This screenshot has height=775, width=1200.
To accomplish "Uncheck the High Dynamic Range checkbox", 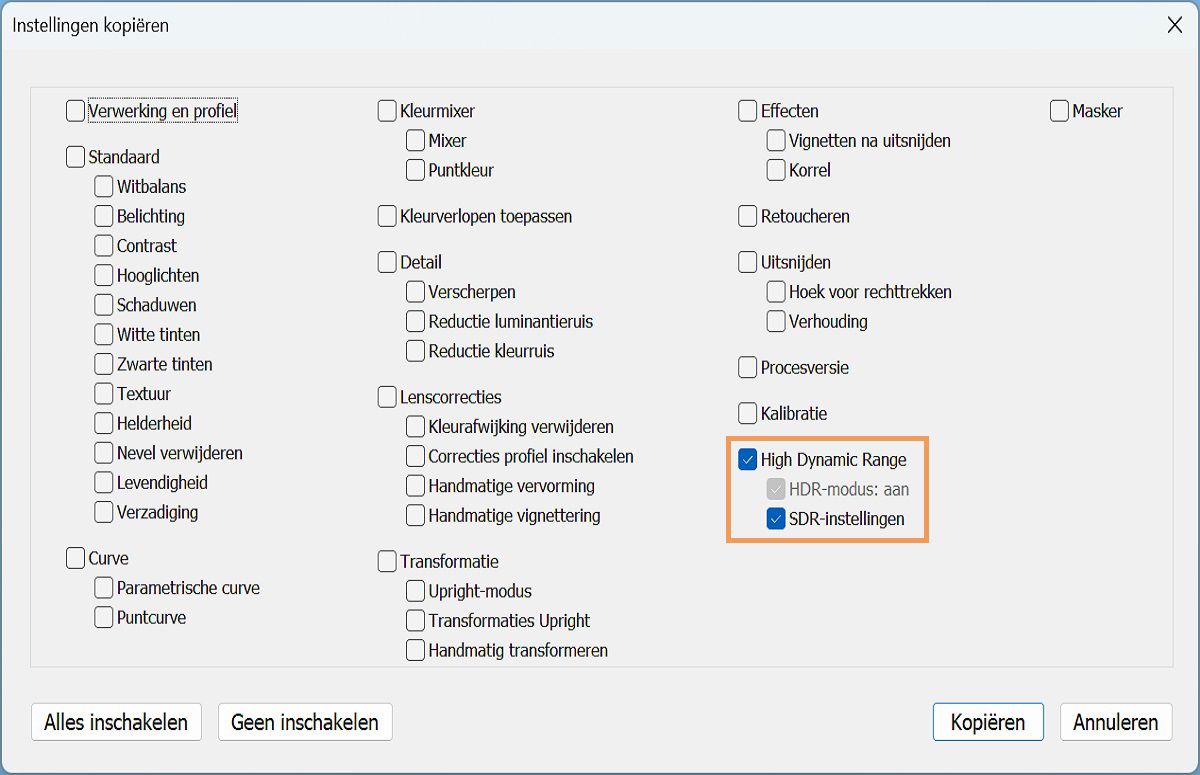I will click(x=748, y=460).
